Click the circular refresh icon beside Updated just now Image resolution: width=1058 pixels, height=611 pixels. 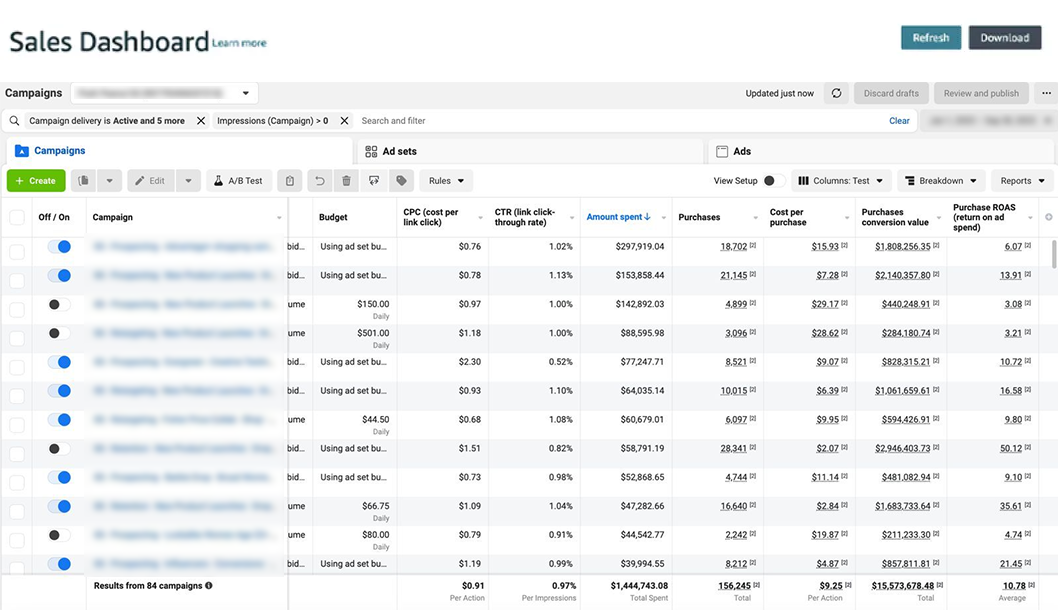(x=836, y=93)
